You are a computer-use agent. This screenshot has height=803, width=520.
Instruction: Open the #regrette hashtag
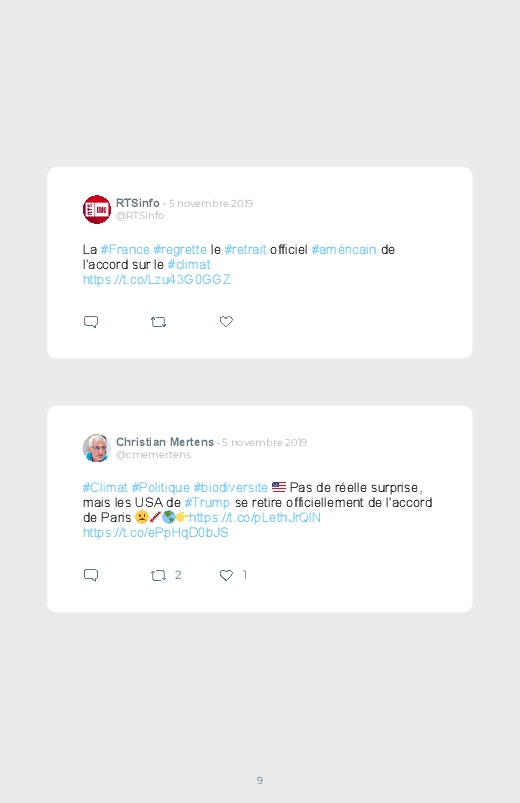click(x=180, y=249)
